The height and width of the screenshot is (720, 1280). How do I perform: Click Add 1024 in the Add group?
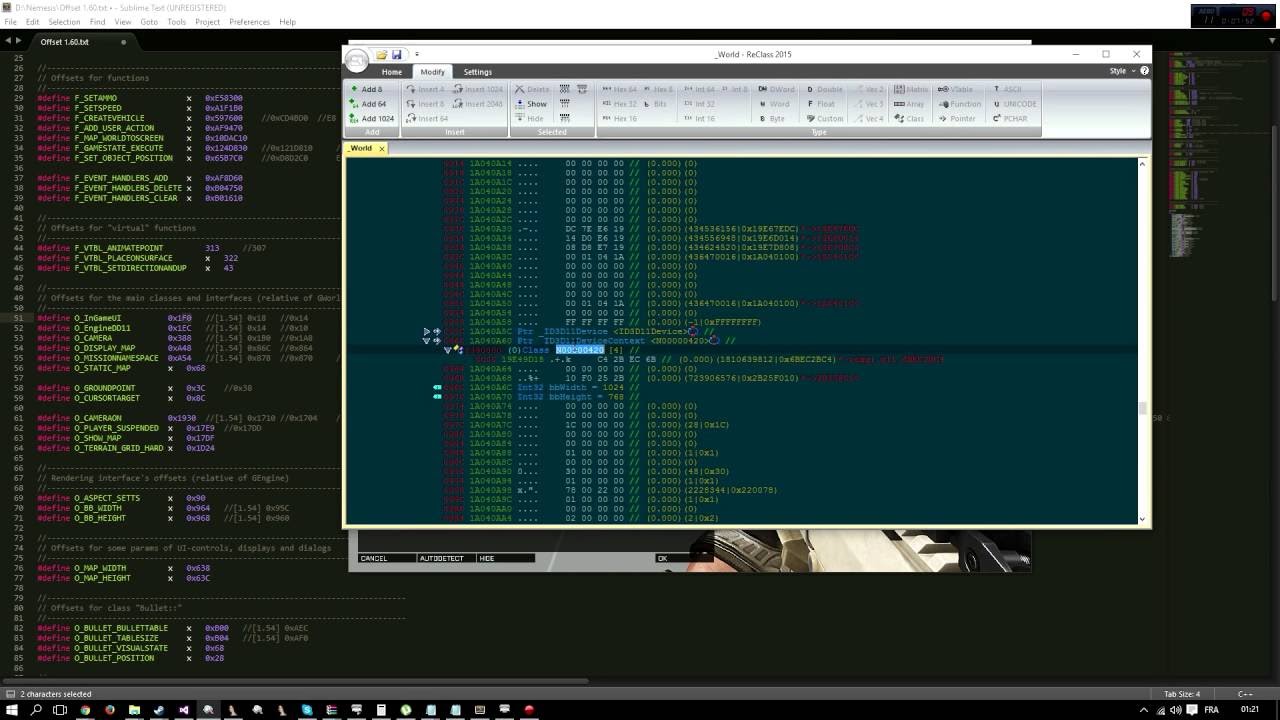point(371,119)
